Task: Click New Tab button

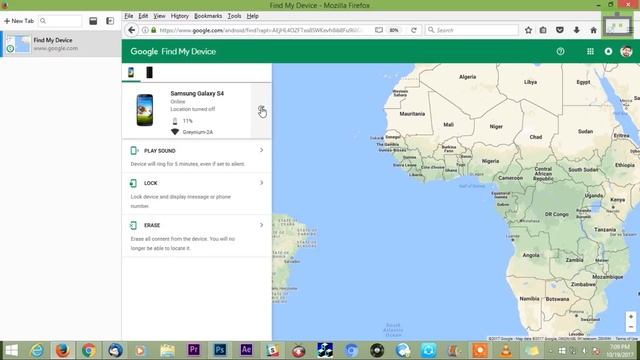Action: [x=19, y=21]
